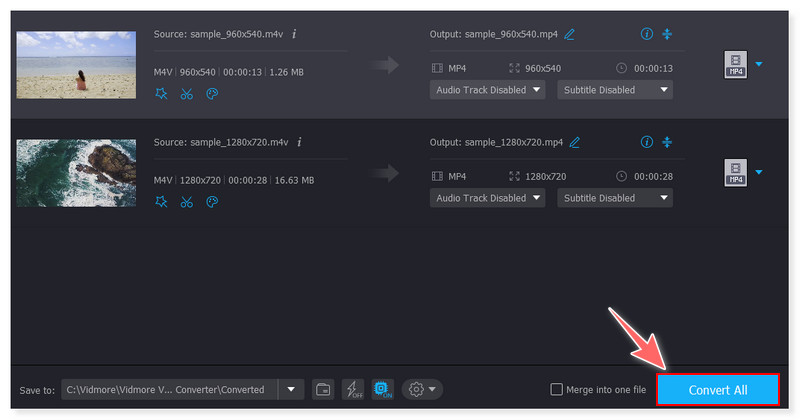Open the output folder icon beside the save path
Viewport: 800px width, 420px height.
322,389
